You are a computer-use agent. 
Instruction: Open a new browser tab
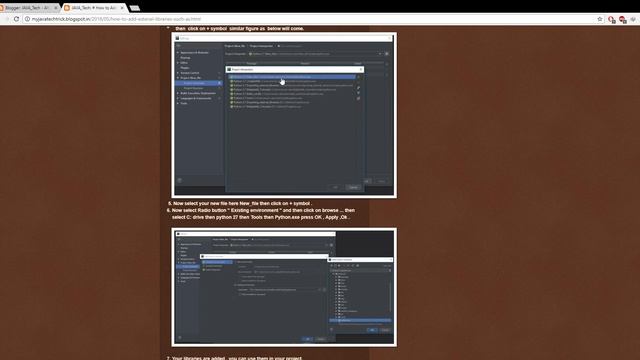coord(135,8)
